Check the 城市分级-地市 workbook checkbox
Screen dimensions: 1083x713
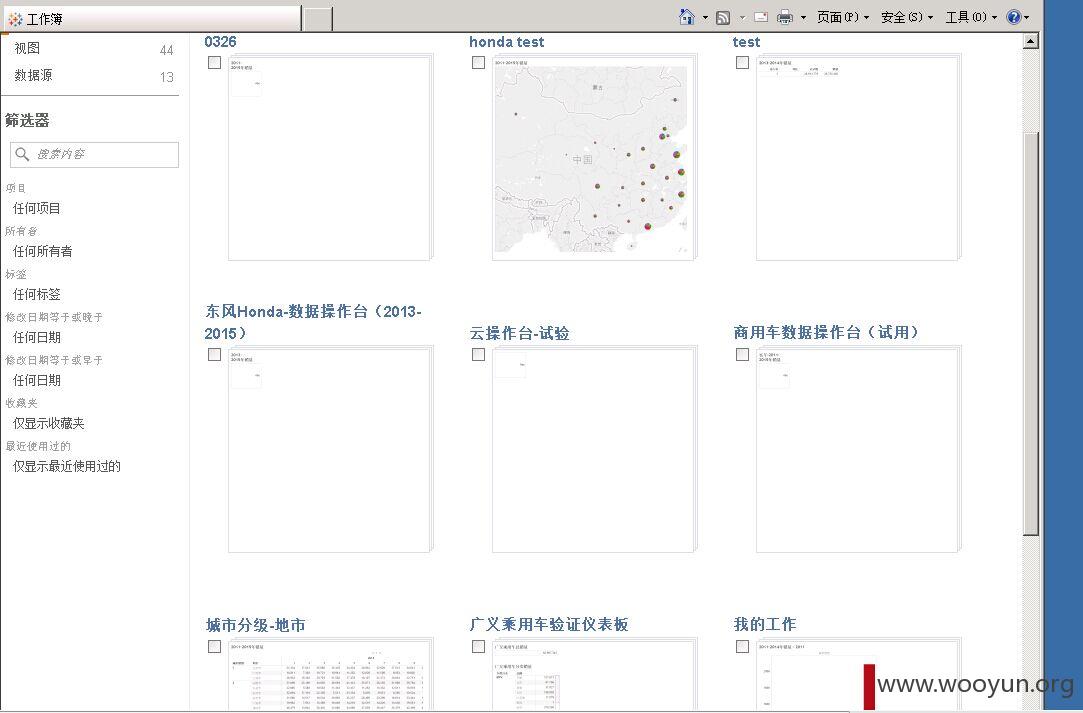click(215, 647)
